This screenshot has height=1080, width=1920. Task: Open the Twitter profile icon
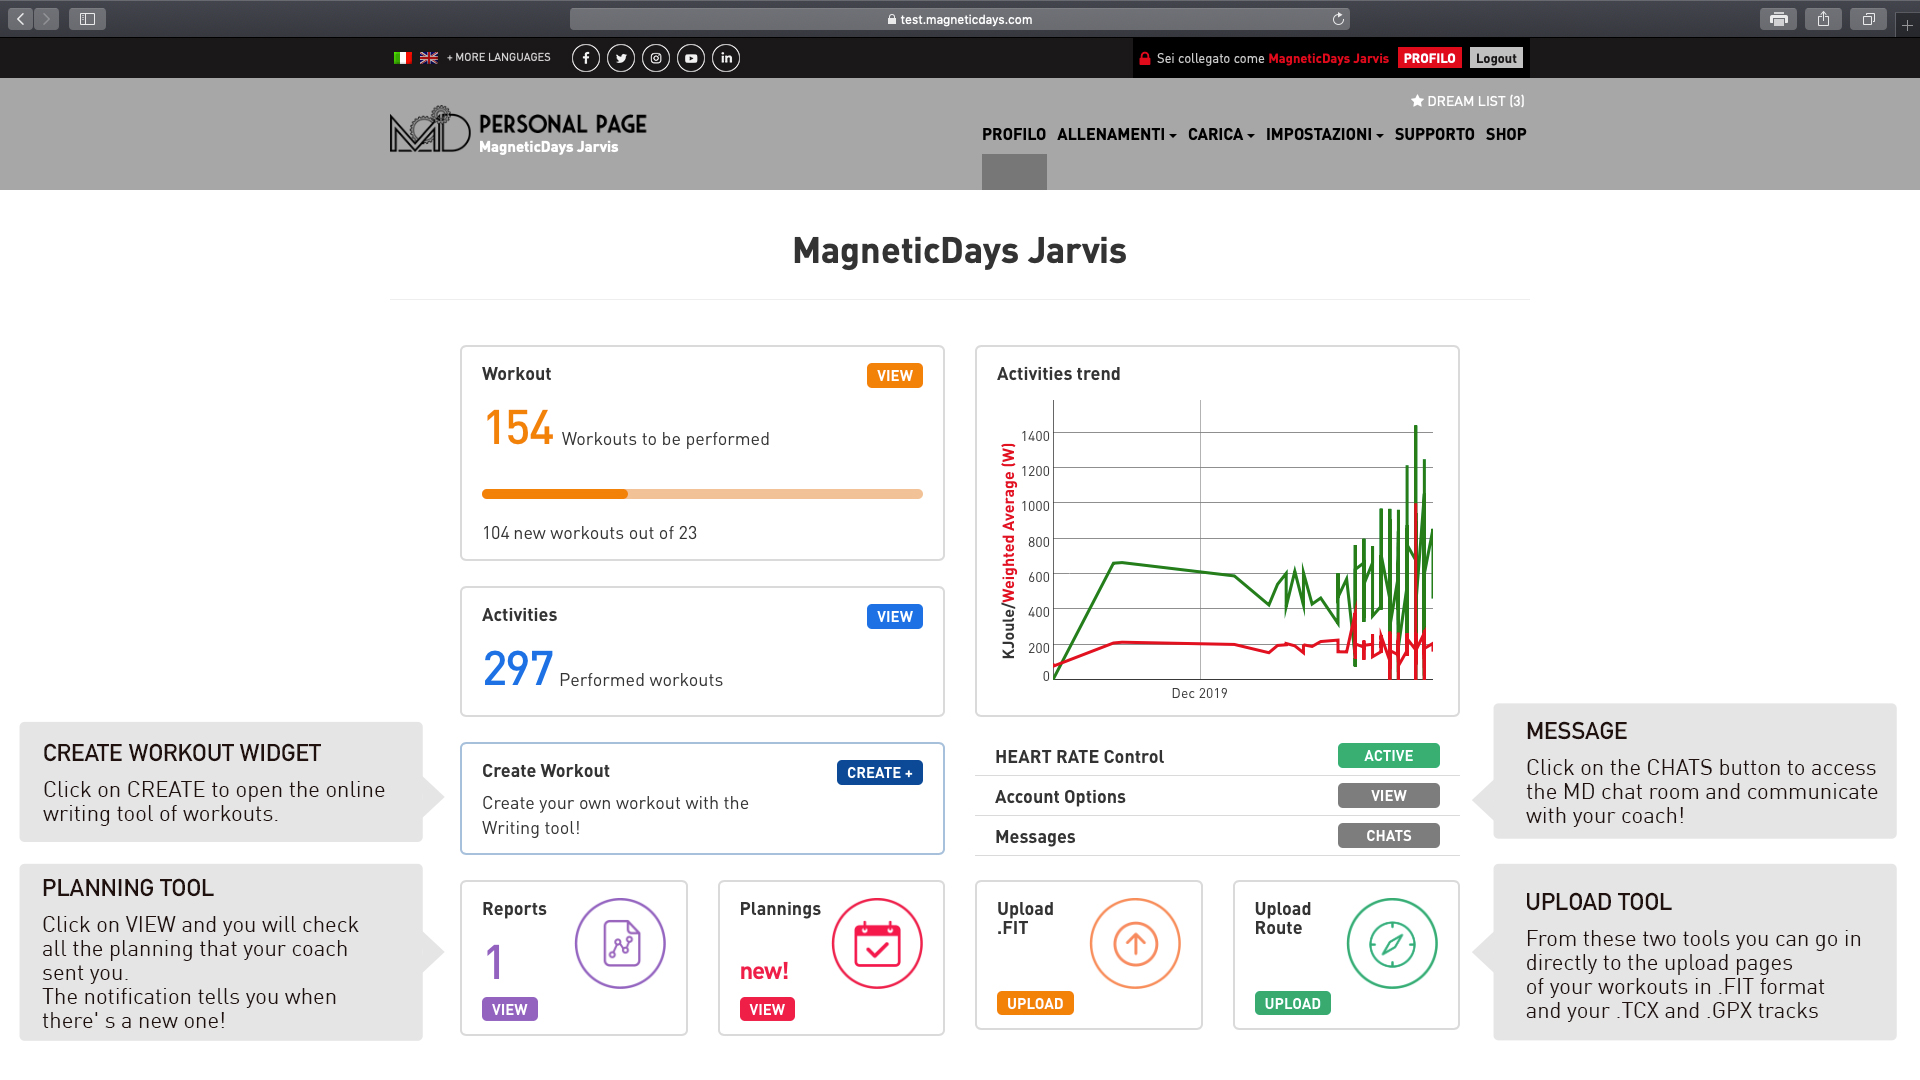tap(621, 58)
